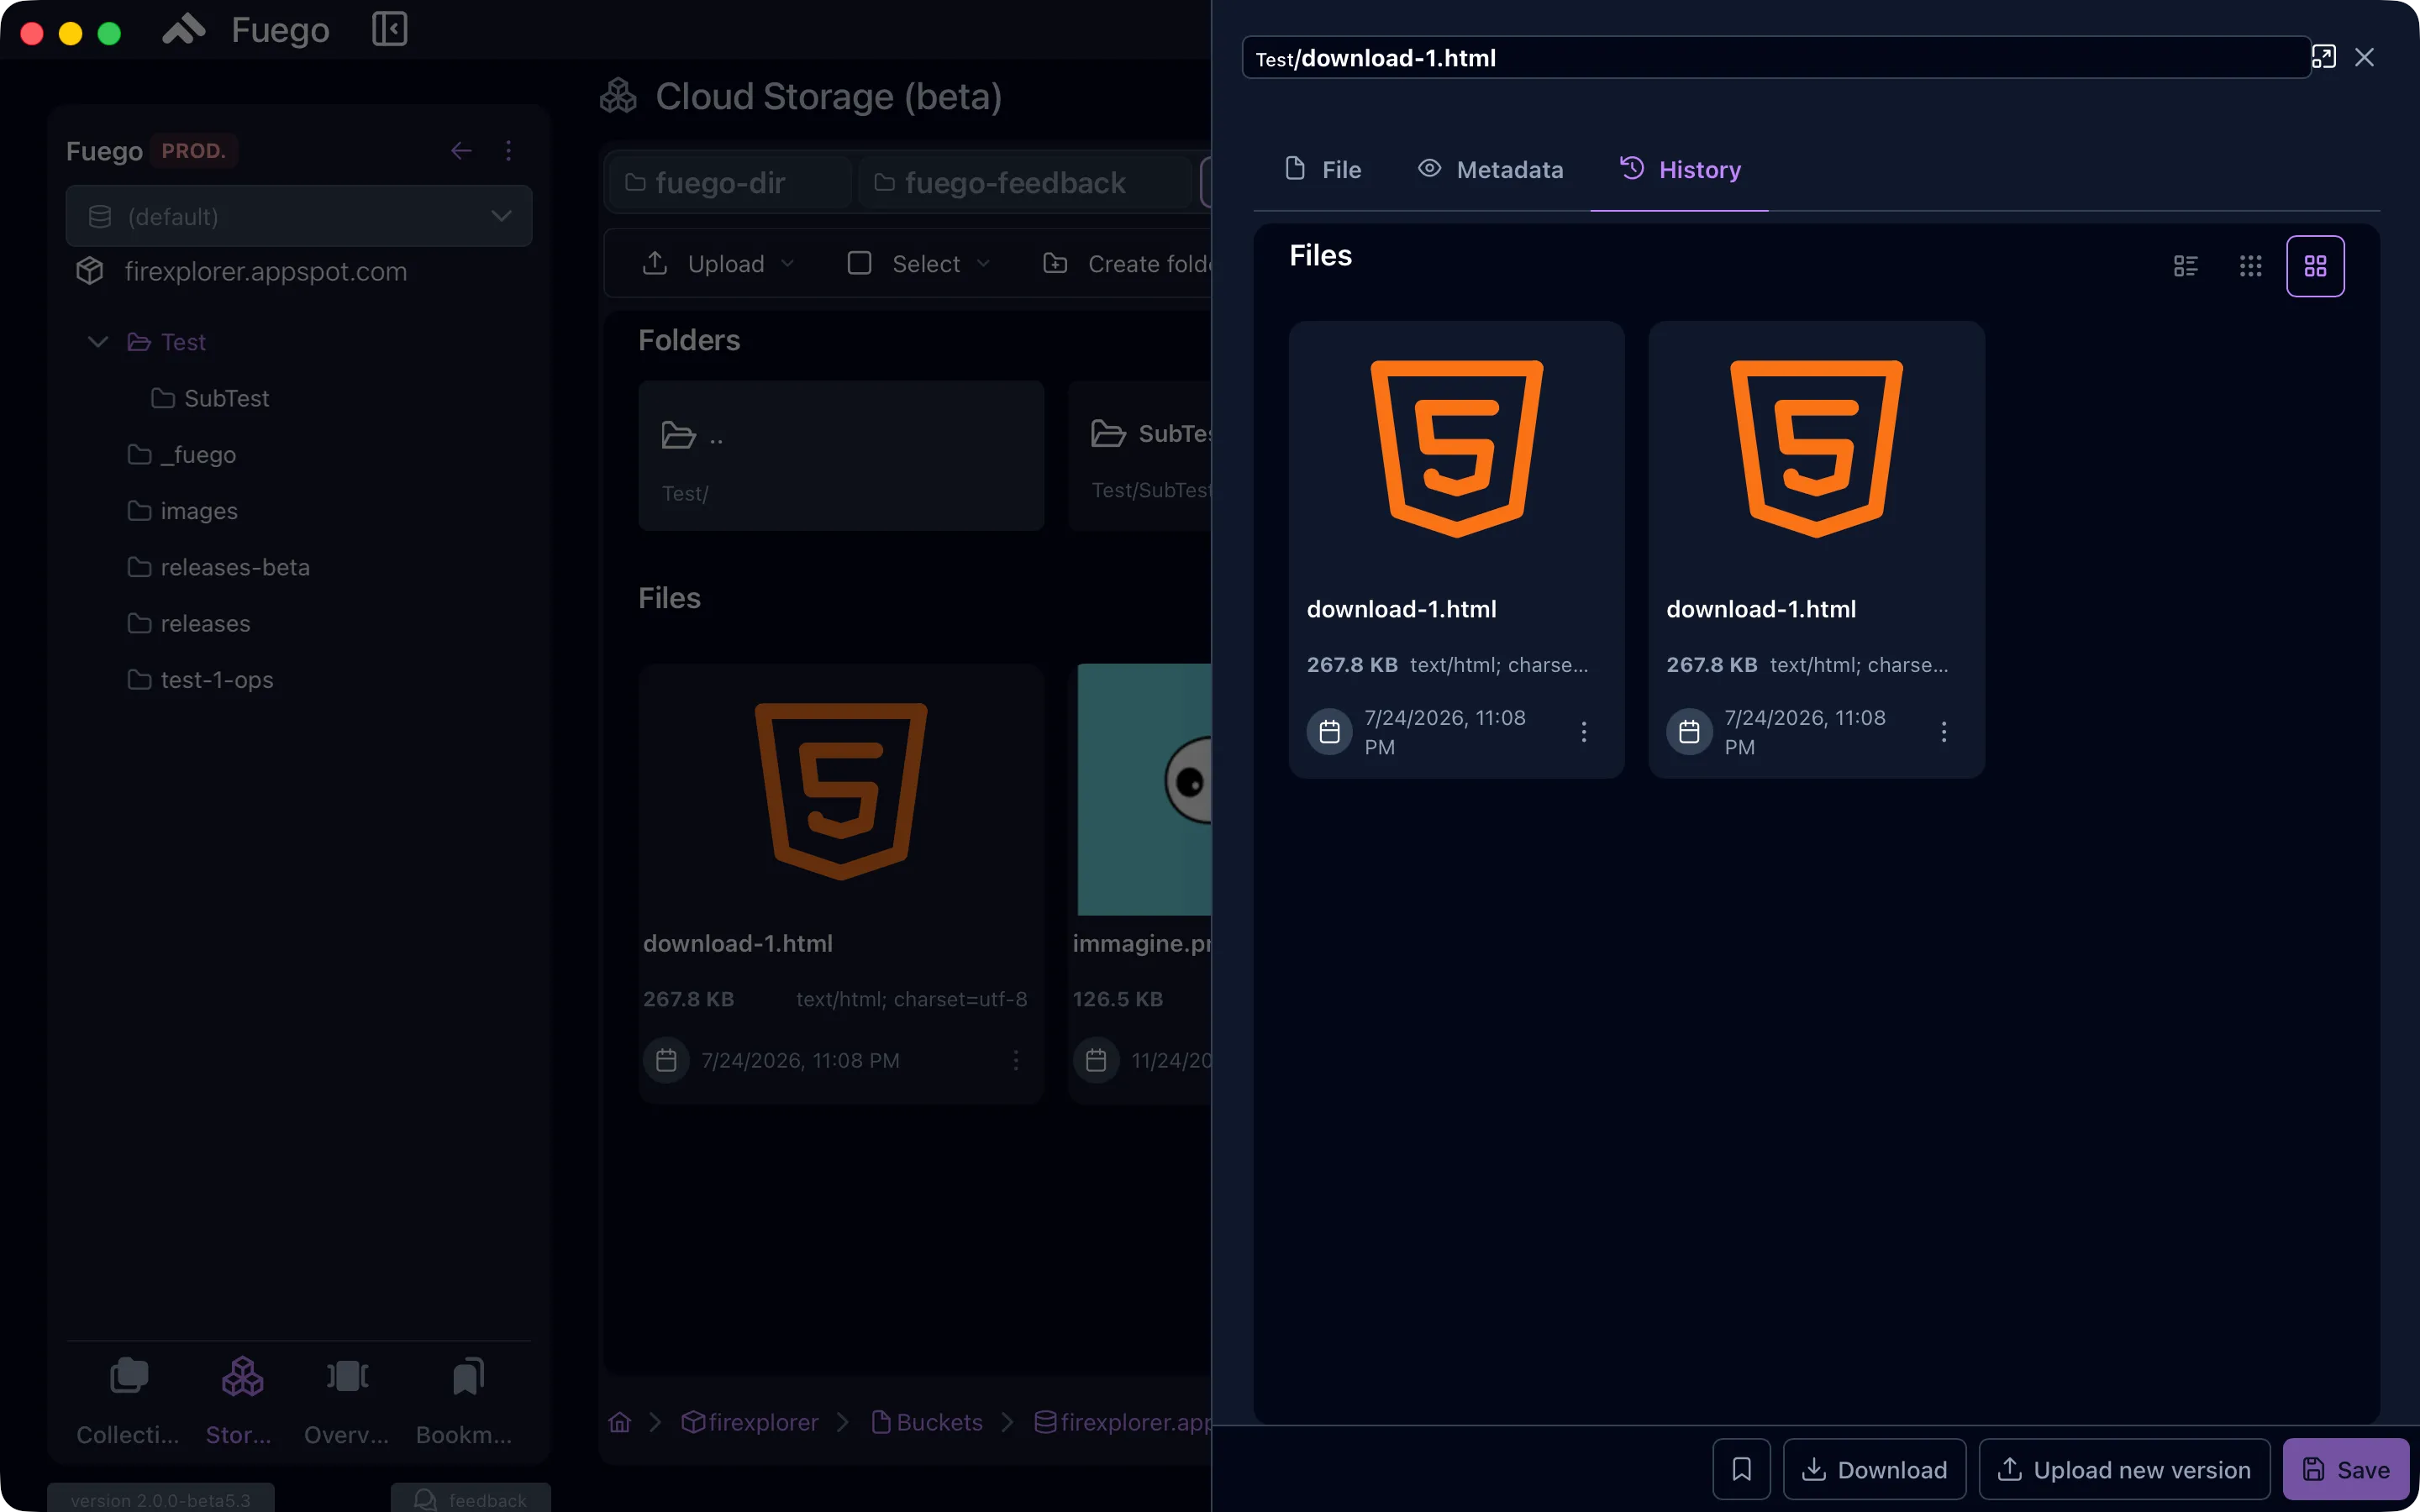Select the fuego-feedback bucket tab

point(1025,183)
